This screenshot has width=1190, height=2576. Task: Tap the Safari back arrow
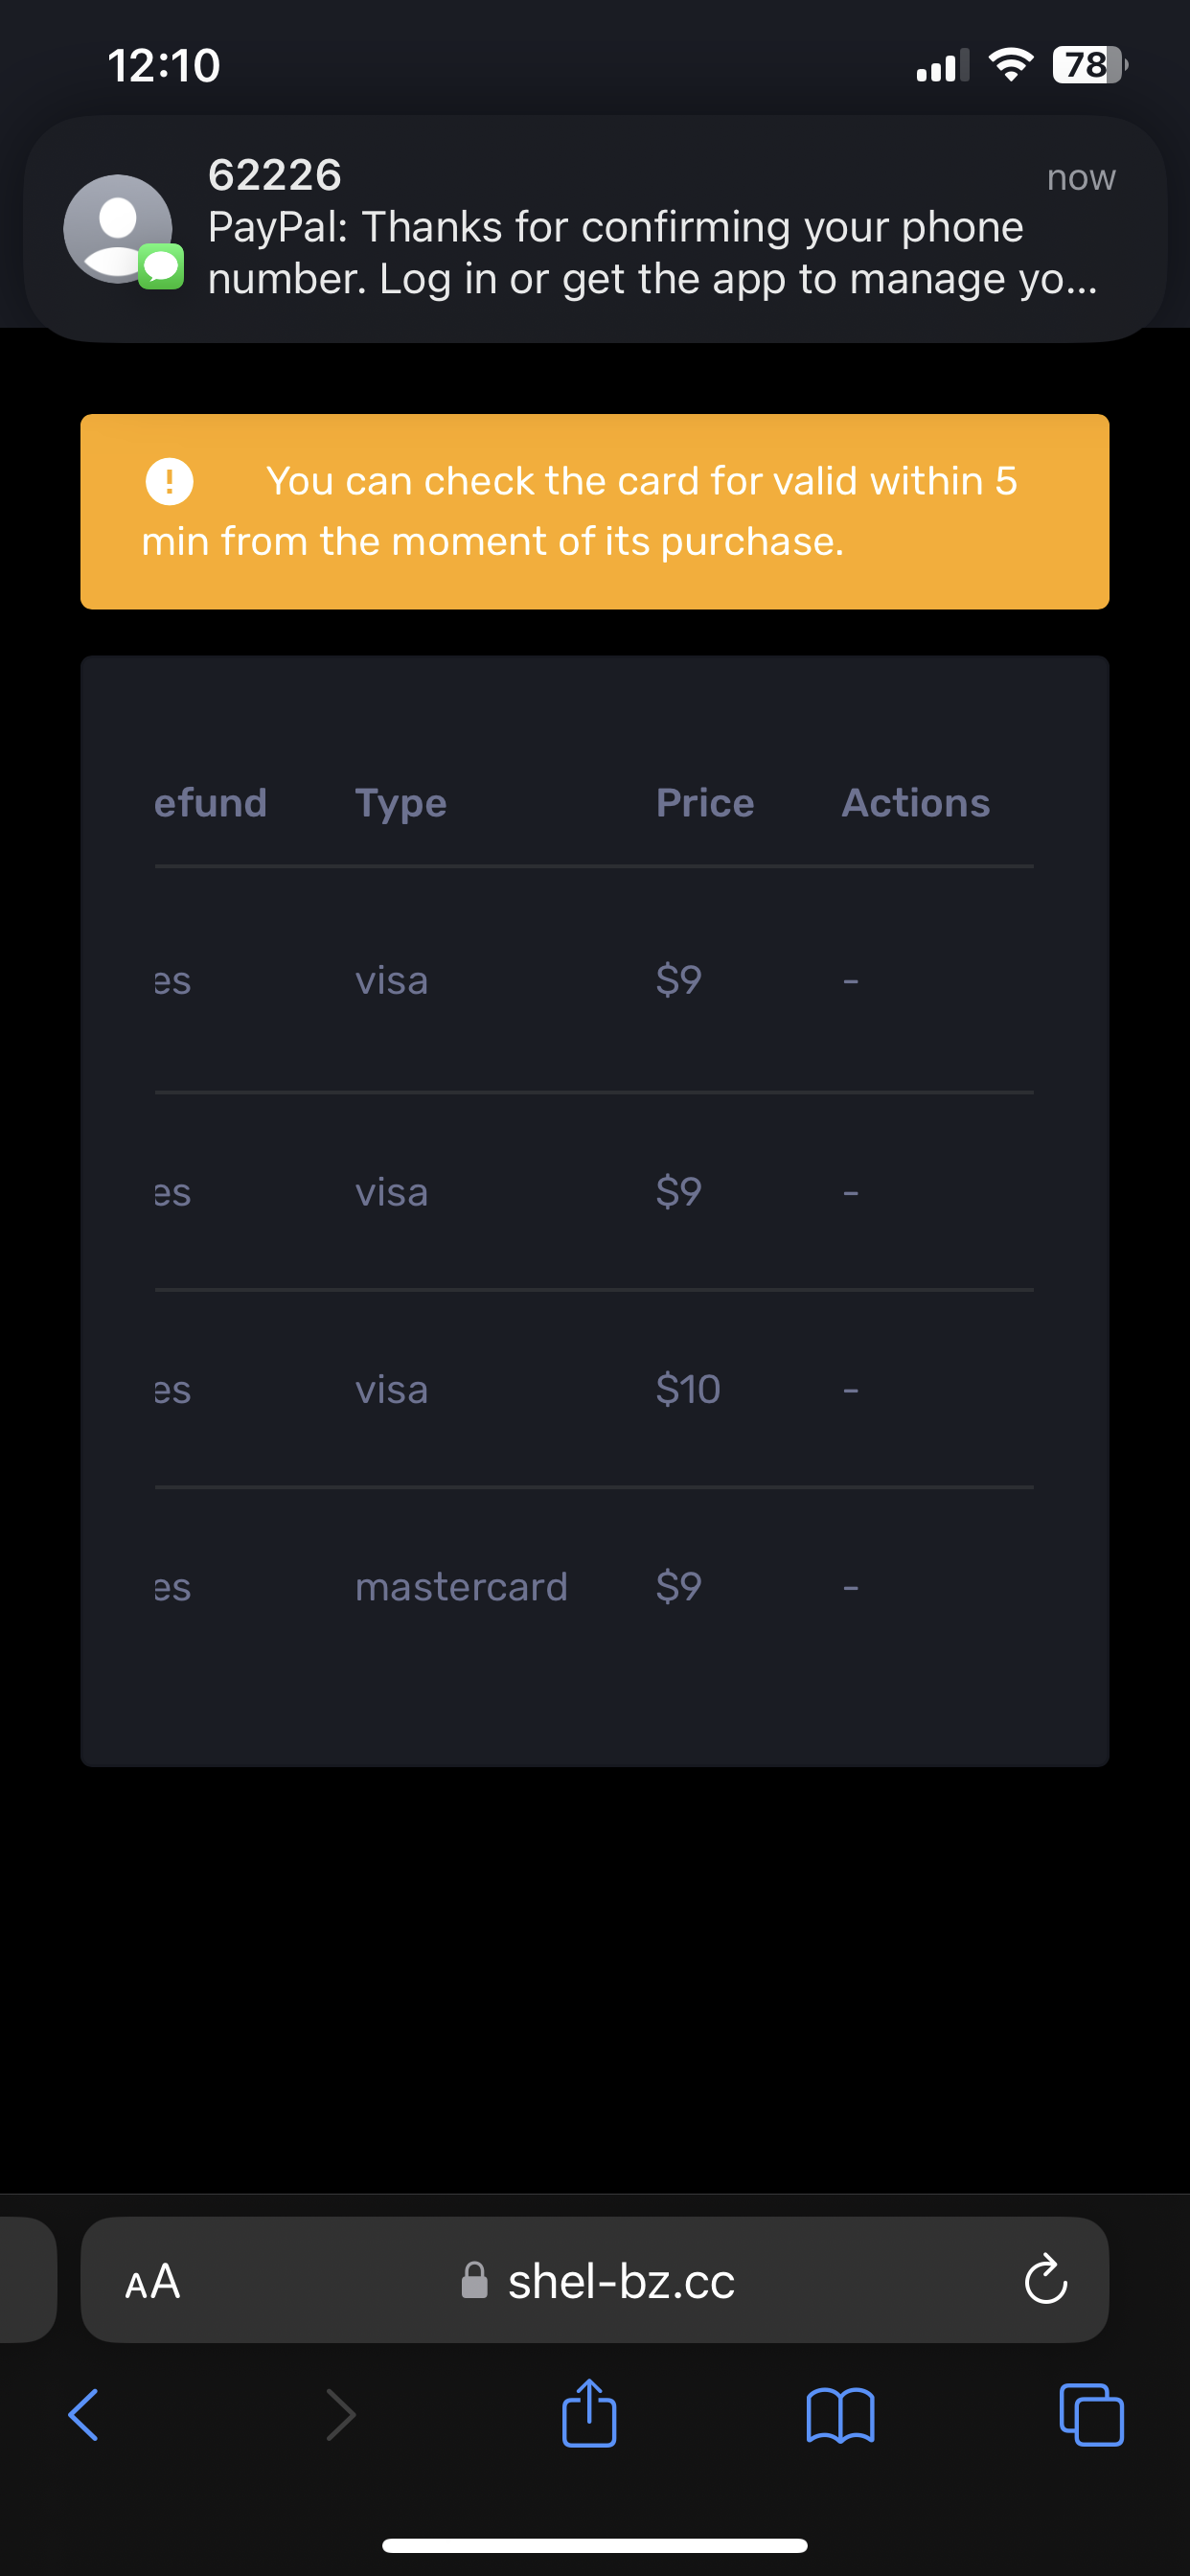coord(83,2415)
